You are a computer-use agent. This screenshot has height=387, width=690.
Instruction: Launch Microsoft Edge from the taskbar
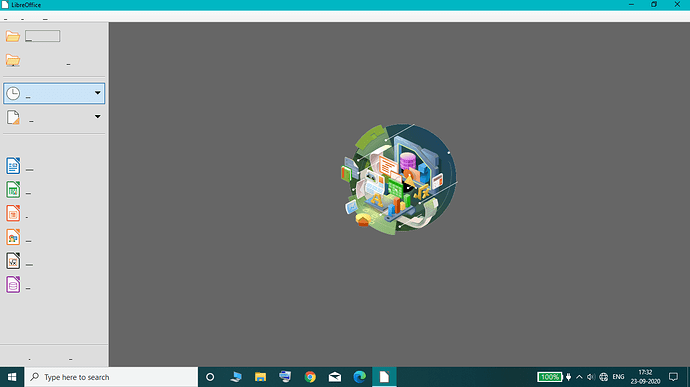point(360,377)
